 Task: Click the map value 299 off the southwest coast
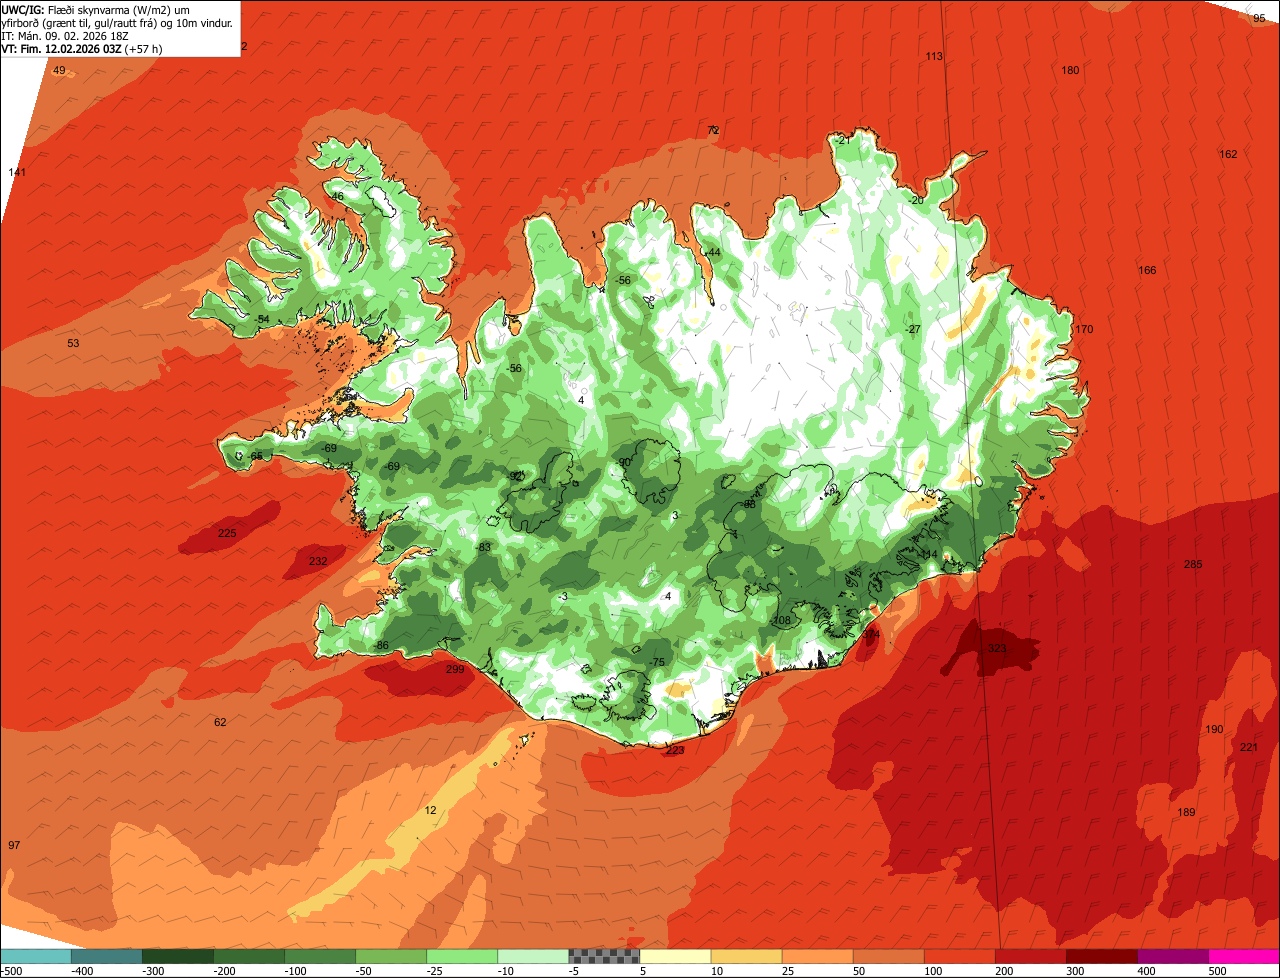[x=455, y=669]
